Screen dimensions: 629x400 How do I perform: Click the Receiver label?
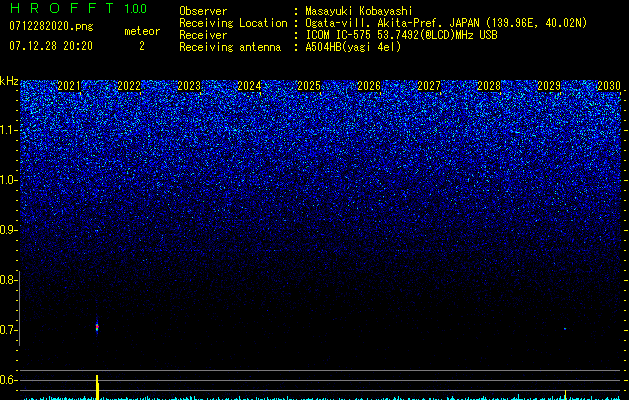tap(203, 35)
